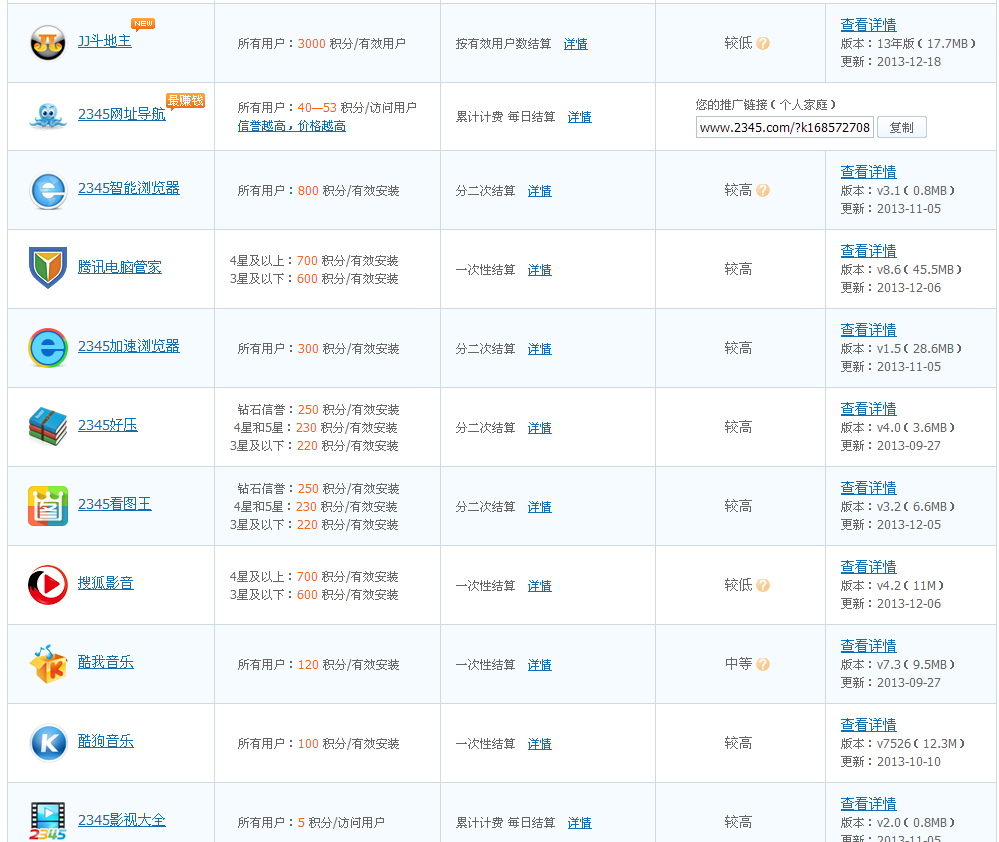Viewport: 999px width, 842px height.
Task: Open 详情 for 2345看图王 settlement
Action: (540, 507)
